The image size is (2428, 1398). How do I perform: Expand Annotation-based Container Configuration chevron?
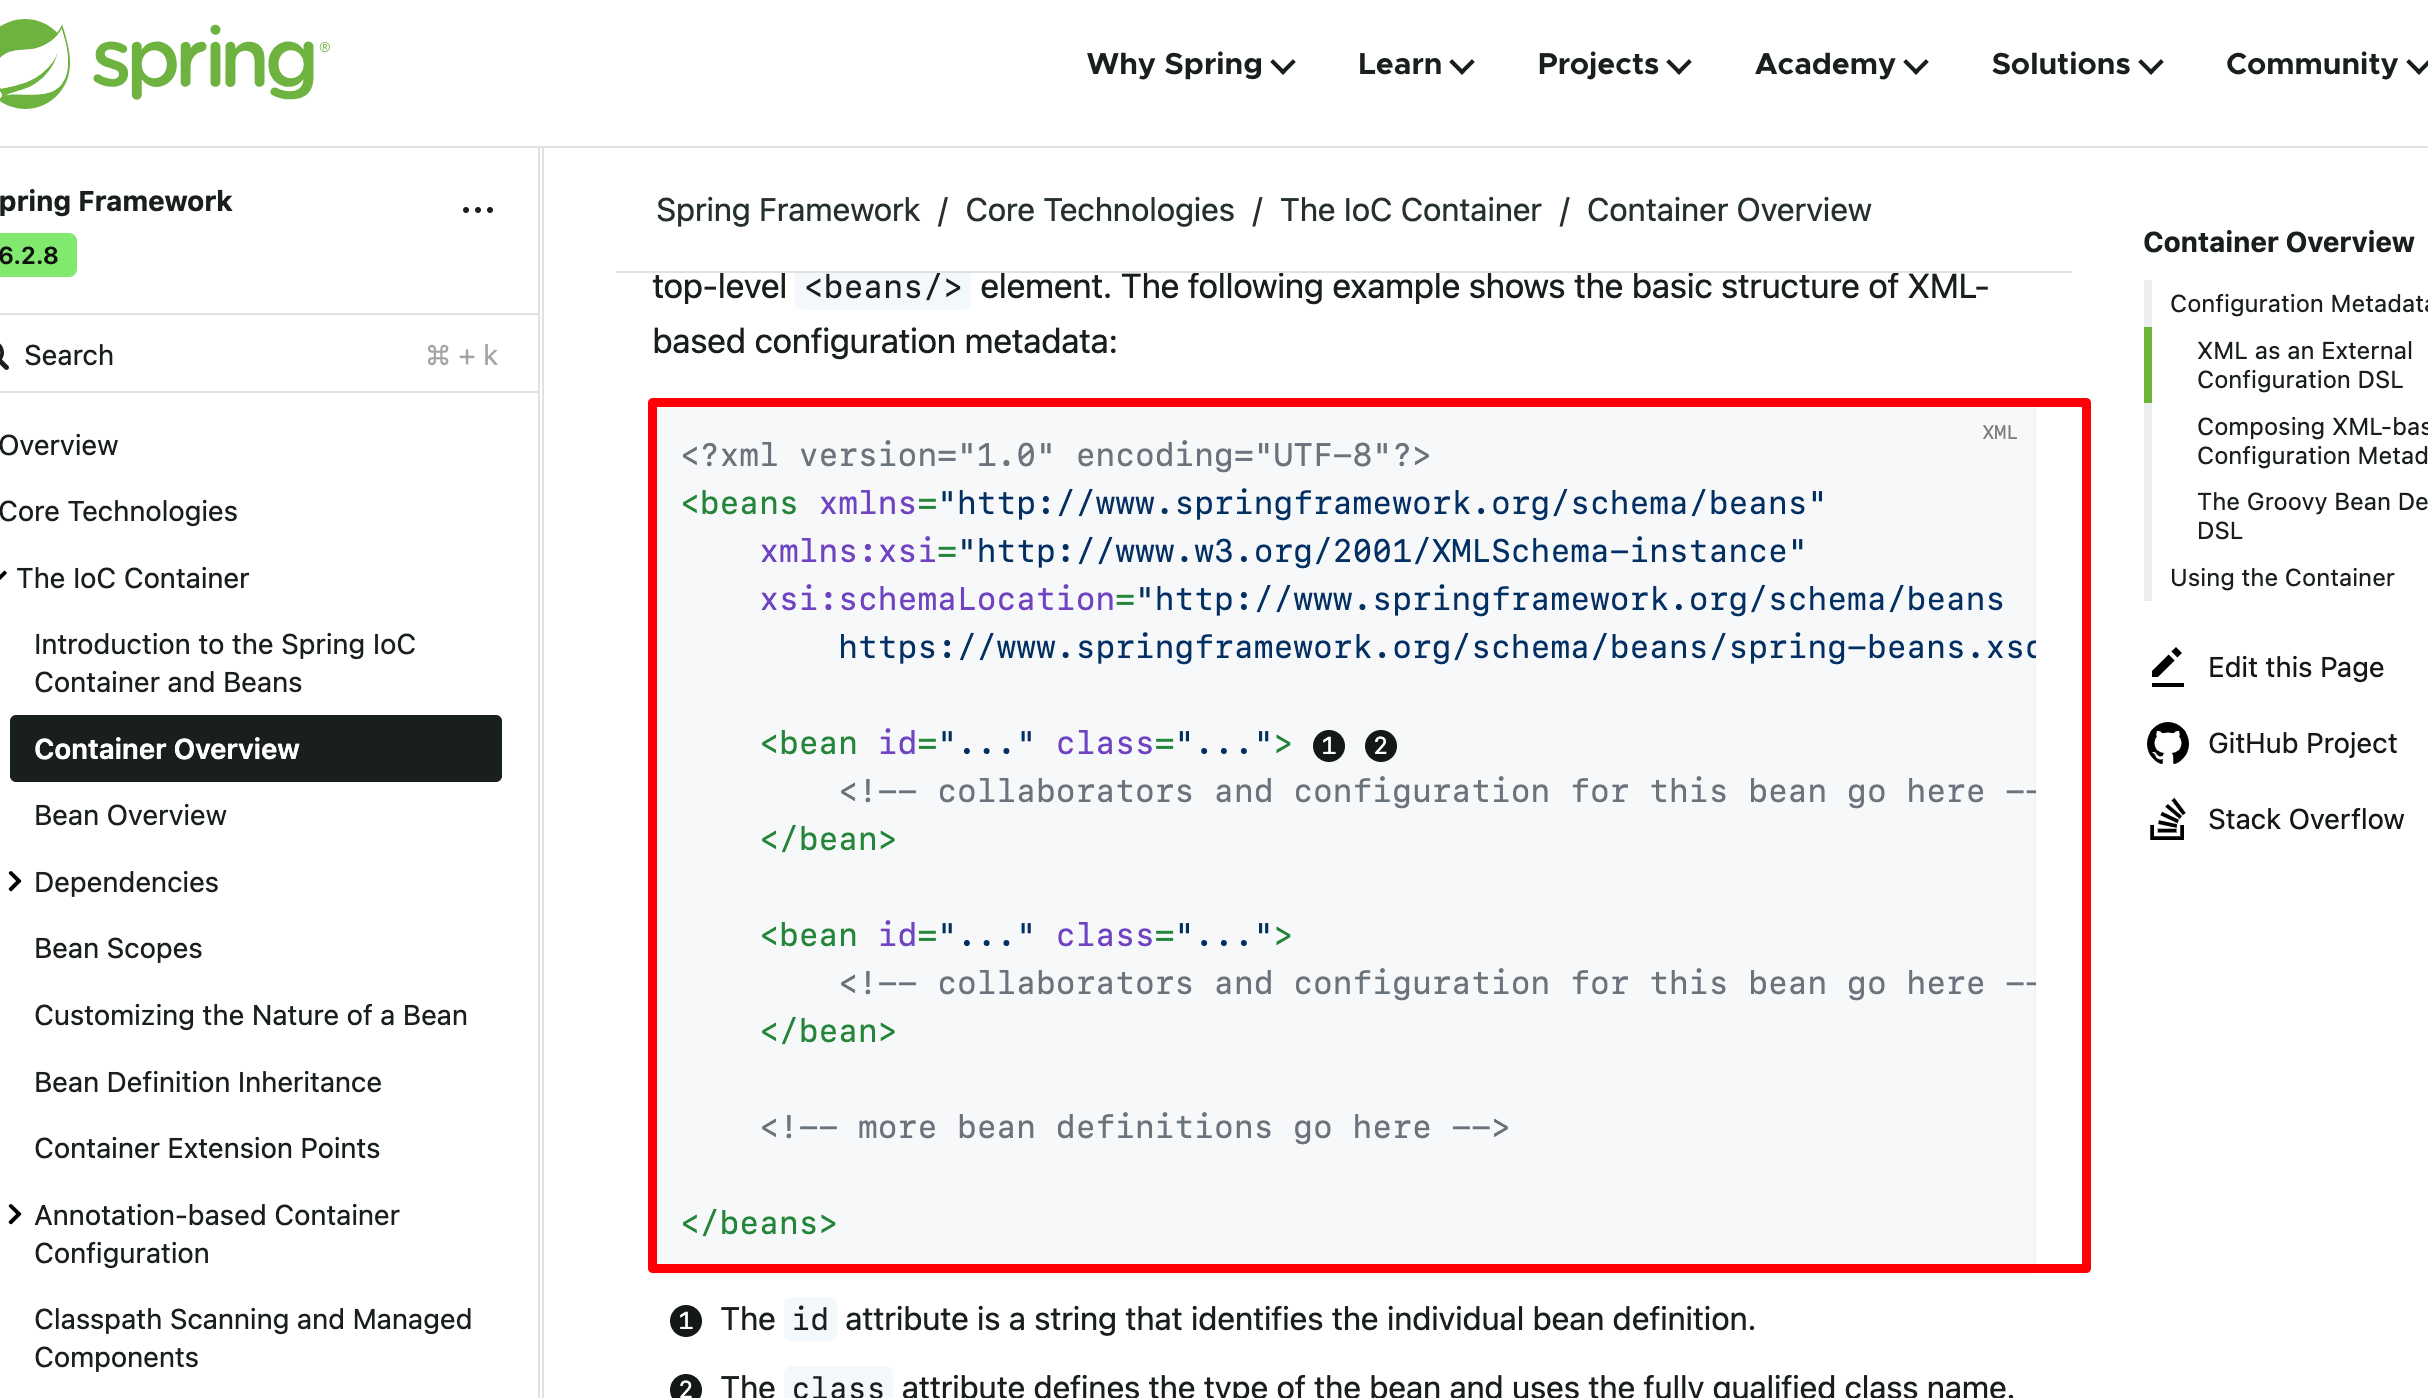click(x=15, y=1214)
